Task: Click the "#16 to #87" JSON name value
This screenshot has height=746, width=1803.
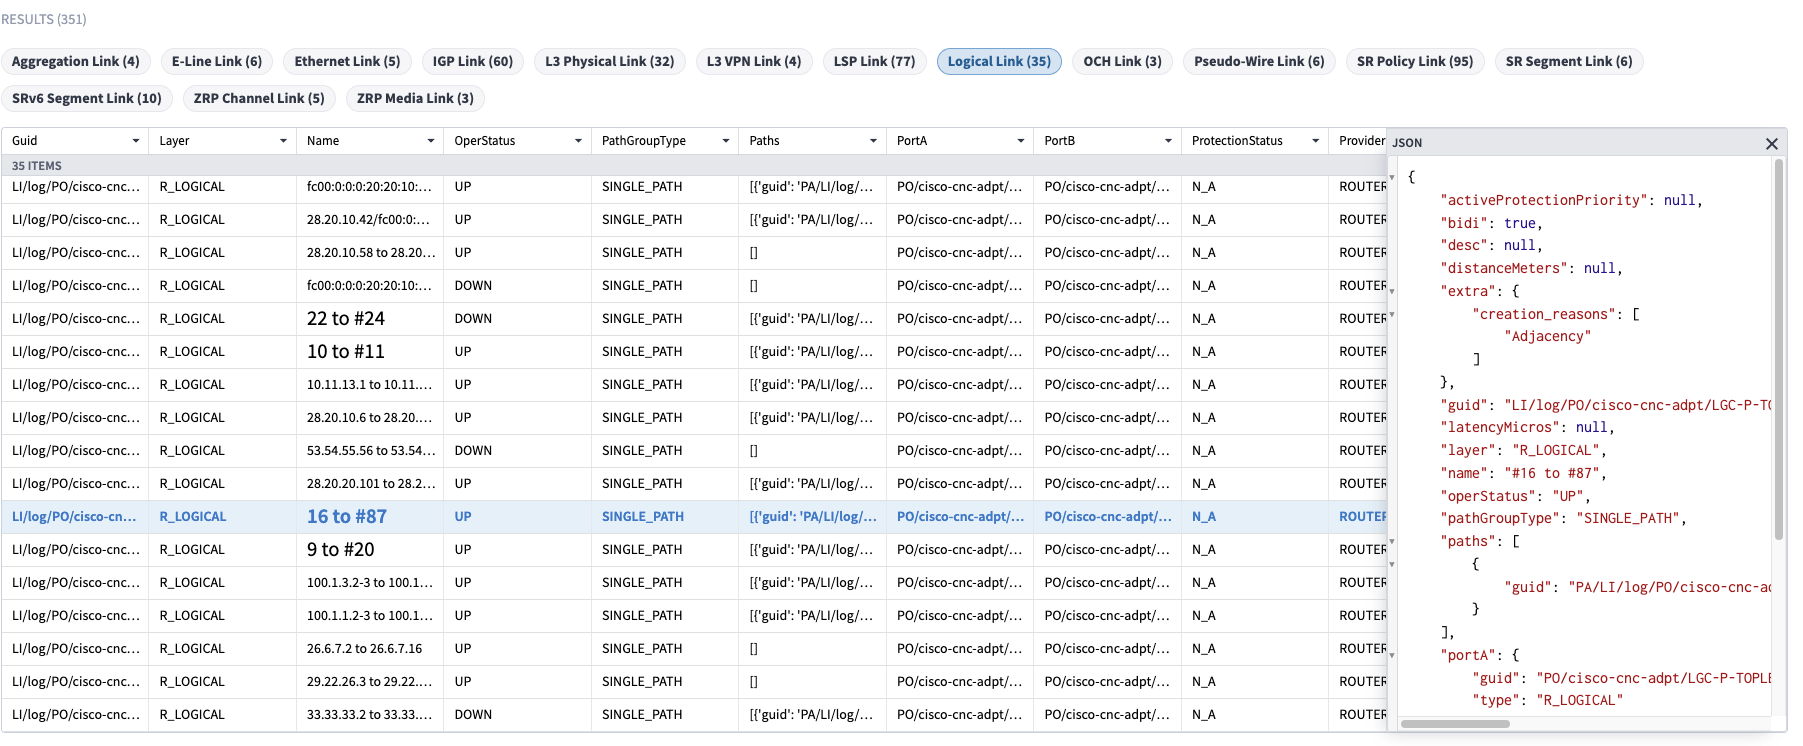Action: click(1552, 474)
